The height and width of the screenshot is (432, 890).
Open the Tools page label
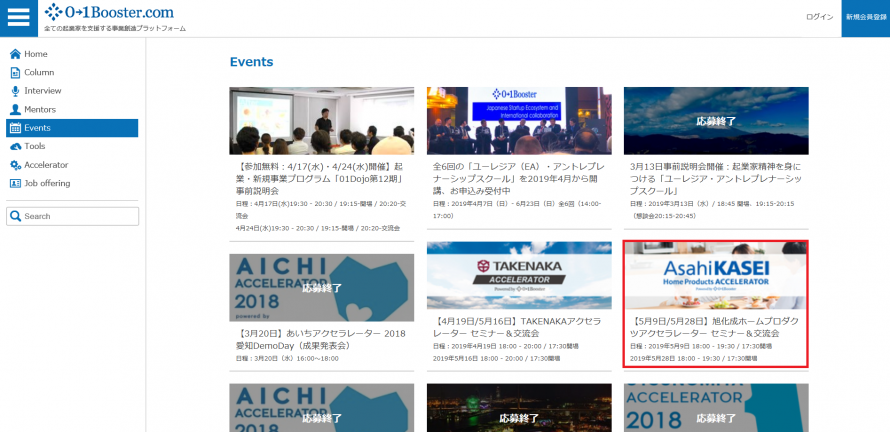click(35, 146)
